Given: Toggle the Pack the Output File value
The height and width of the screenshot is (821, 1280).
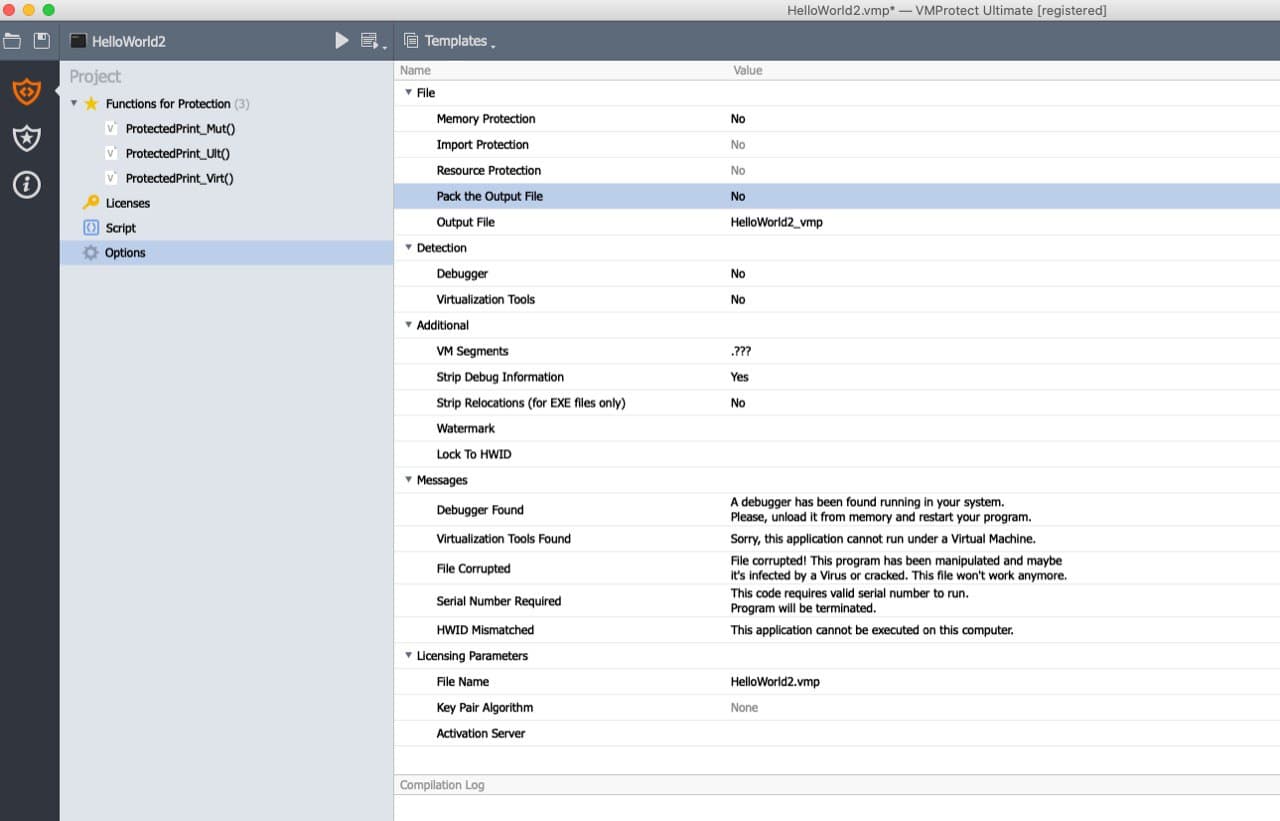Looking at the screenshot, I should (738, 197).
